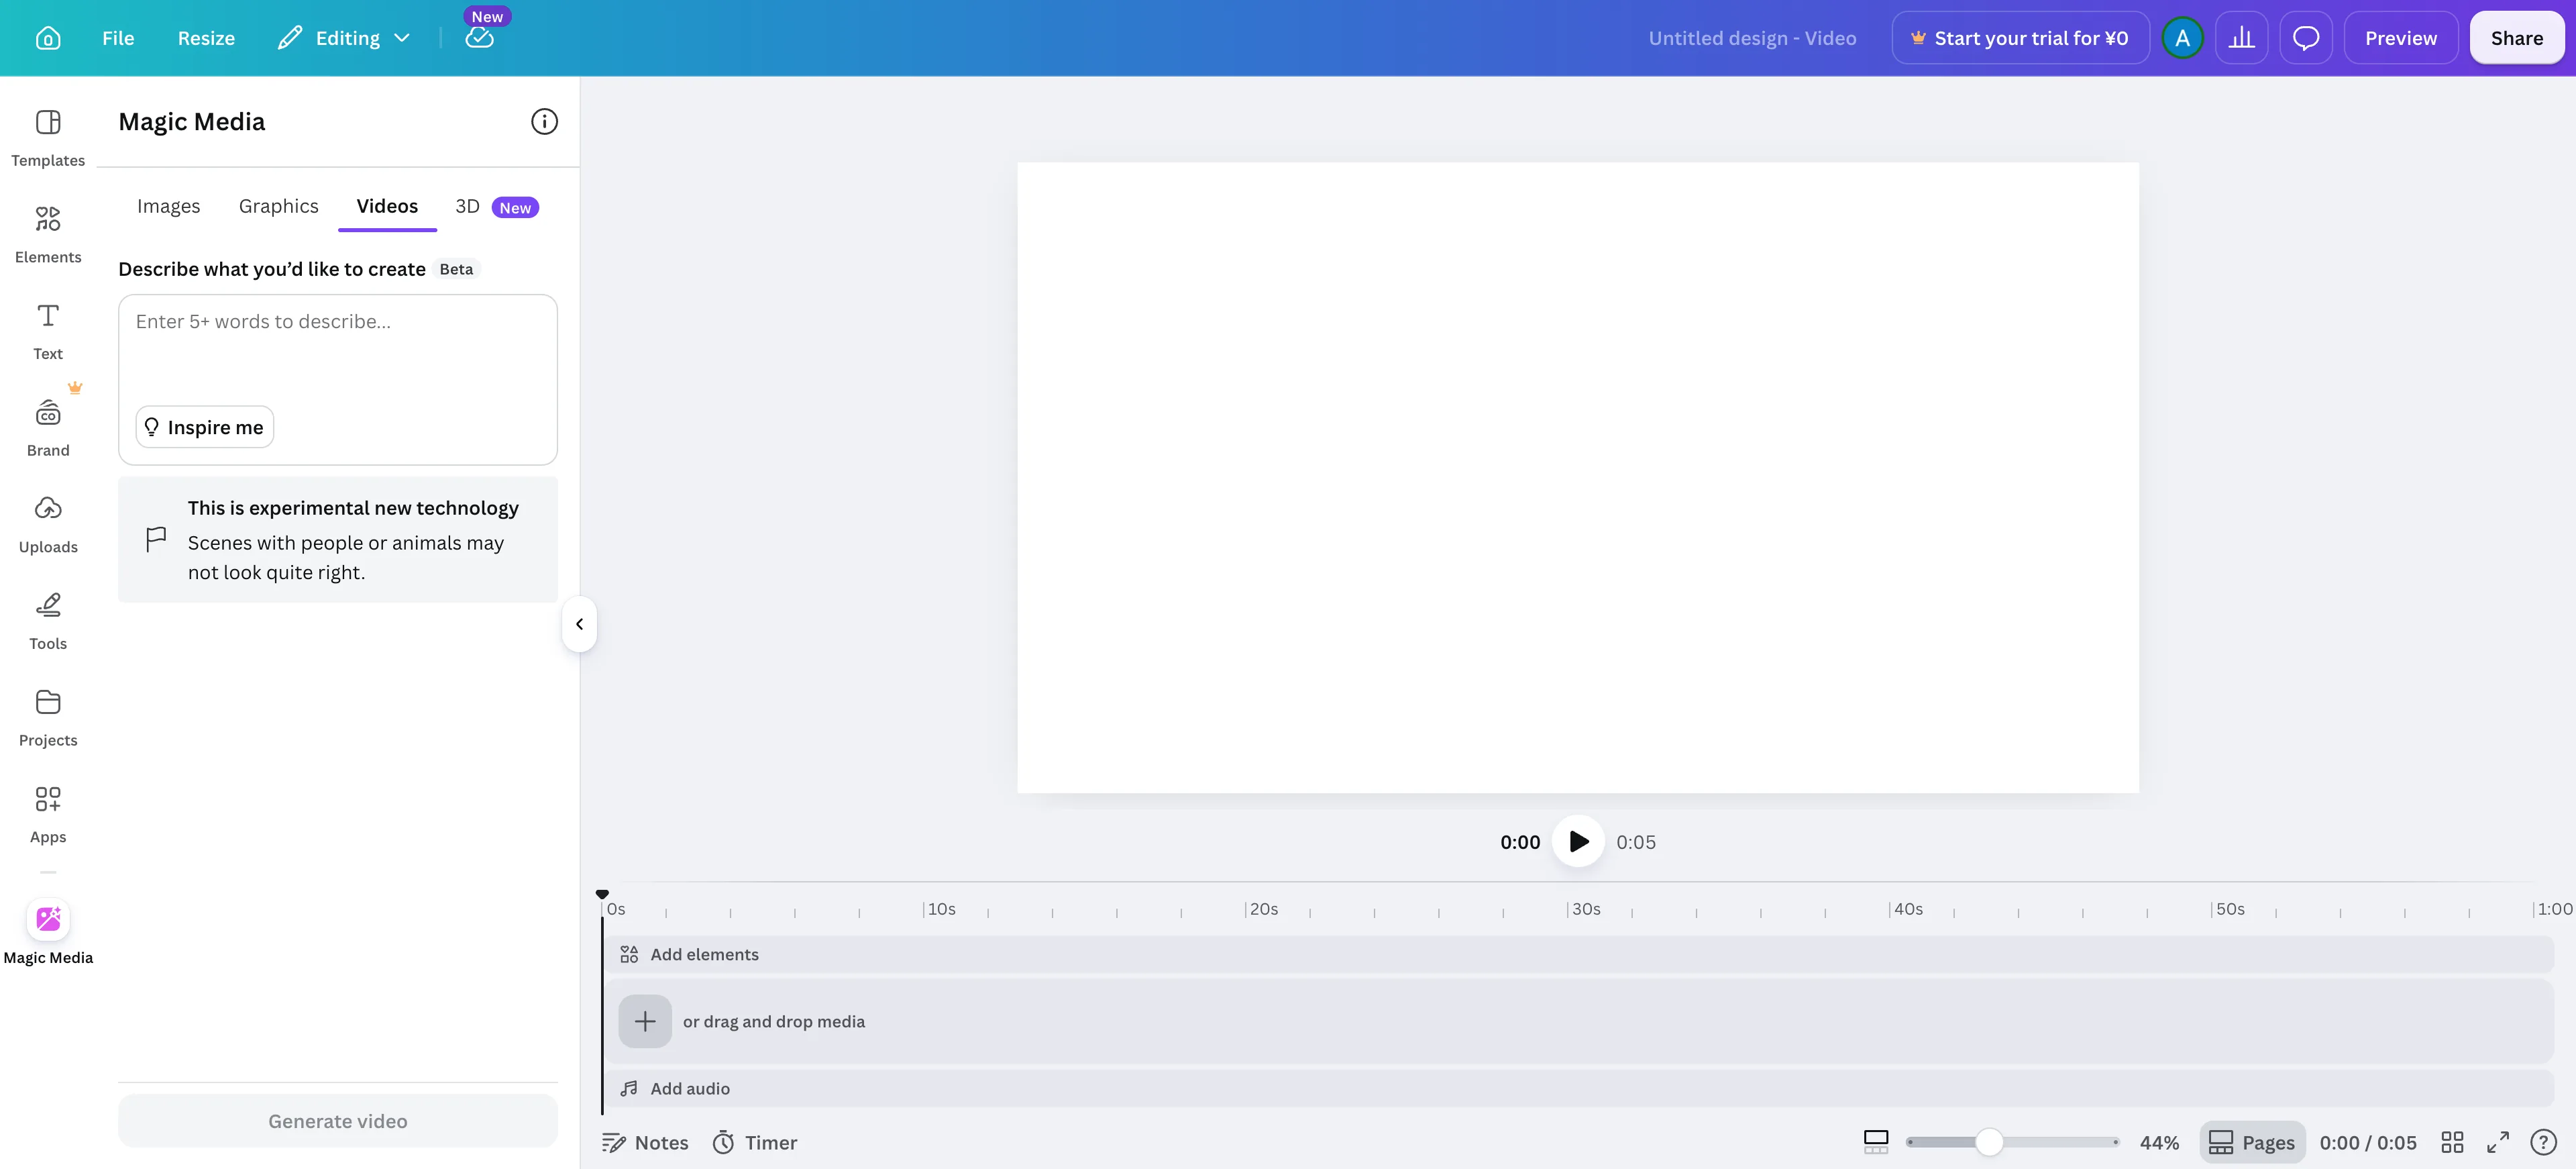Click the Untitled design - Video title

tap(1752, 38)
